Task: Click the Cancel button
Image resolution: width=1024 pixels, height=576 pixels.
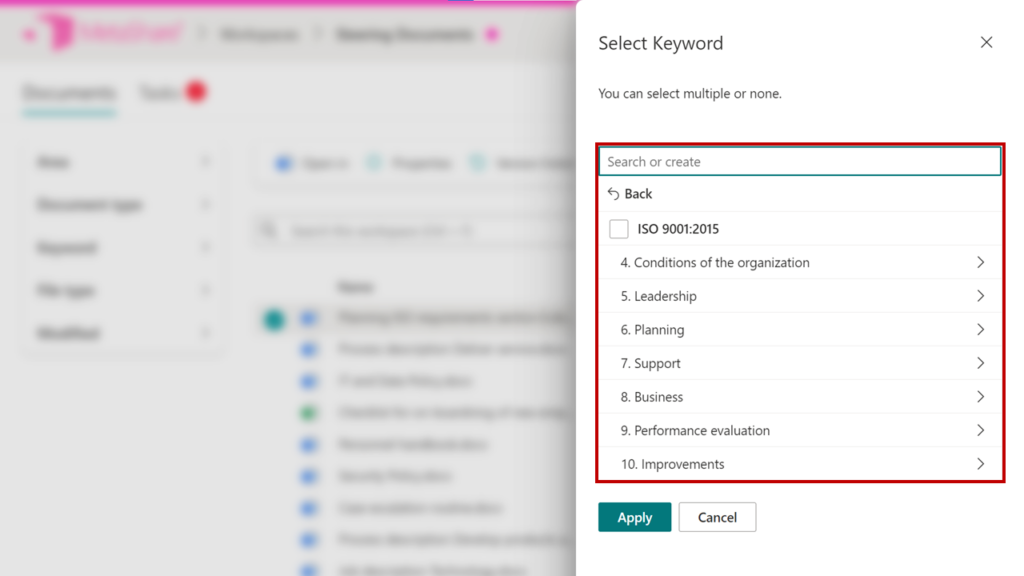Action: [717, 517]
